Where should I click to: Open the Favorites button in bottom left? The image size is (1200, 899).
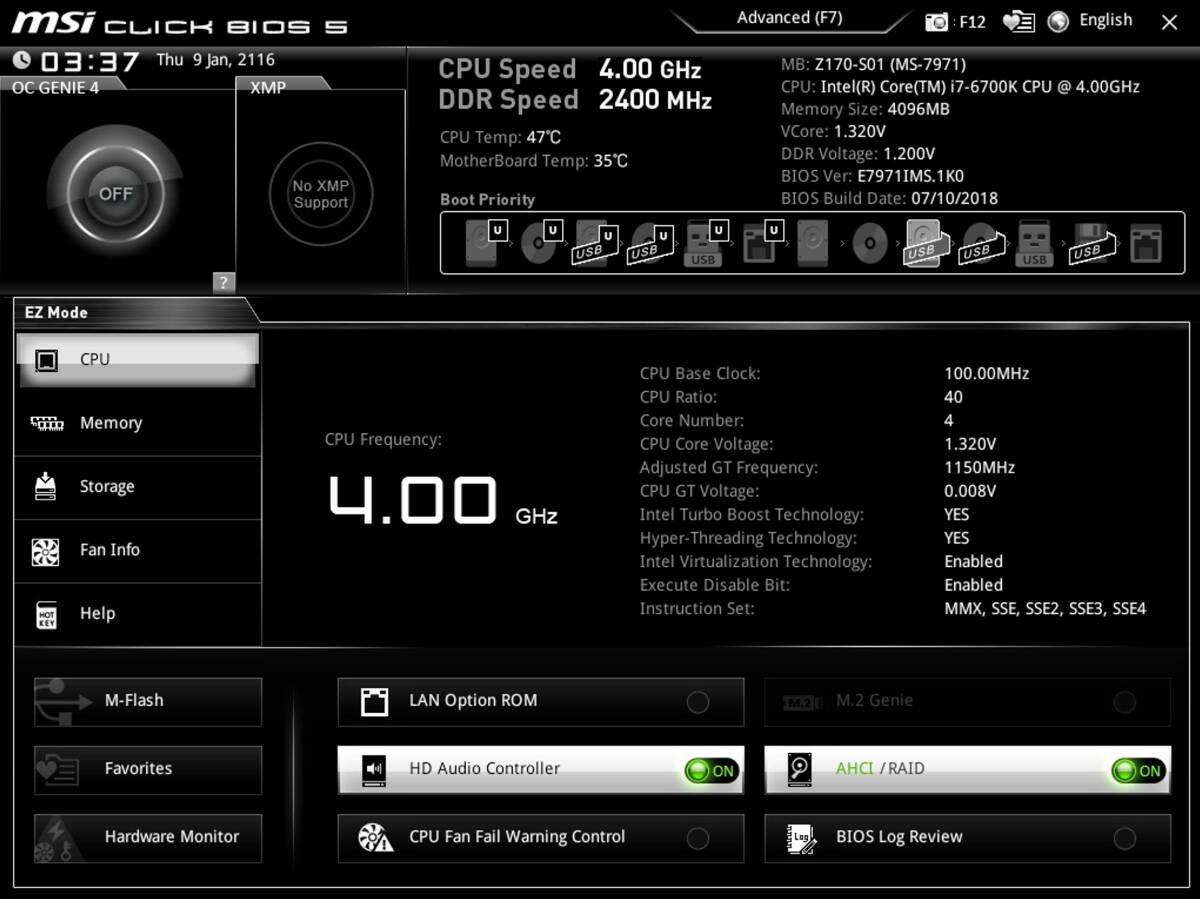(x=148, y=769)
